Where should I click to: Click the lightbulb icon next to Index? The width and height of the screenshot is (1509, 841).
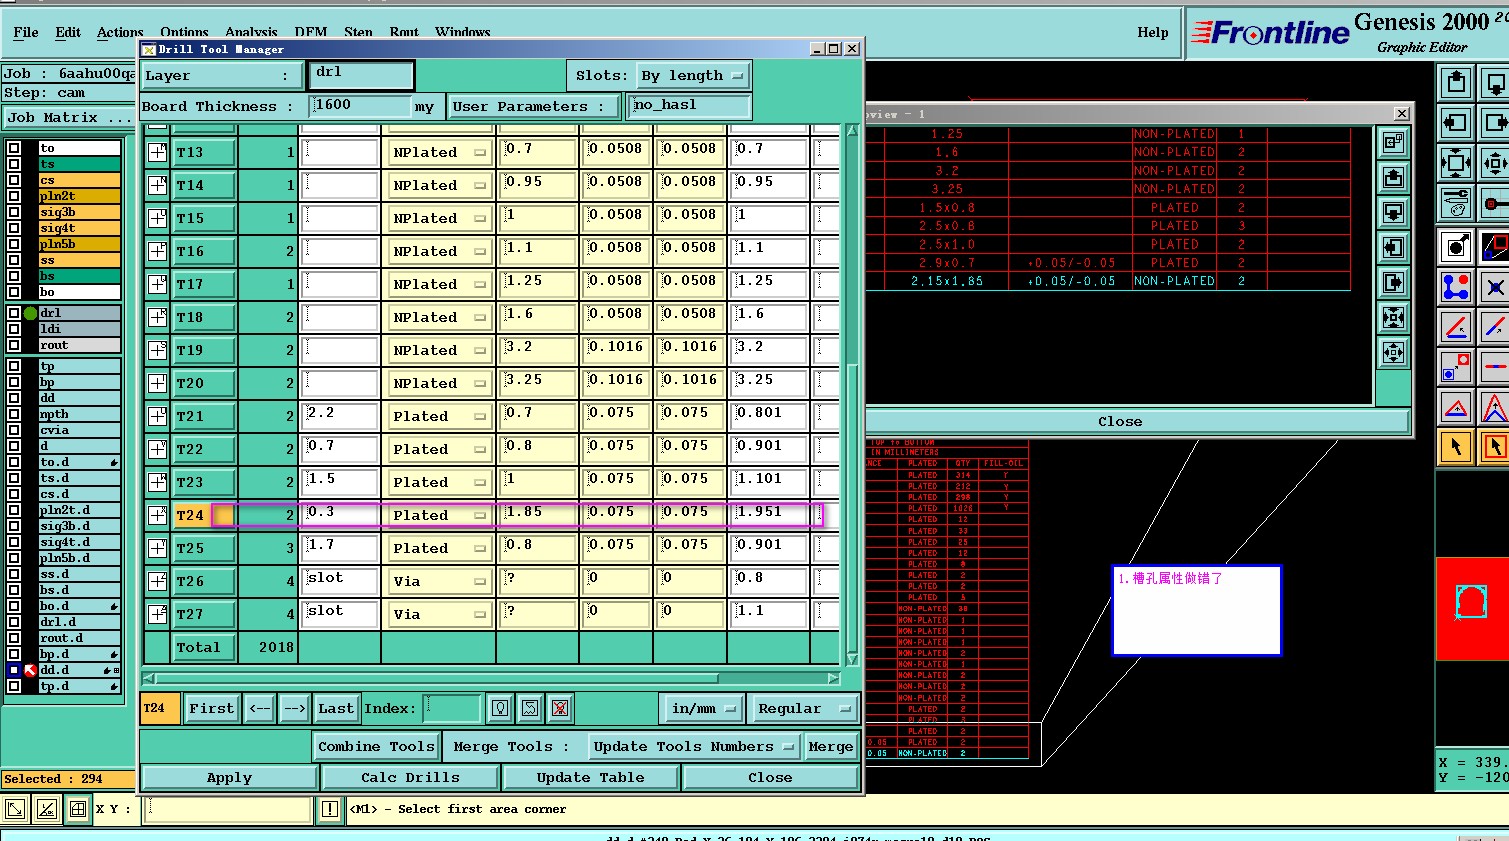500,709
